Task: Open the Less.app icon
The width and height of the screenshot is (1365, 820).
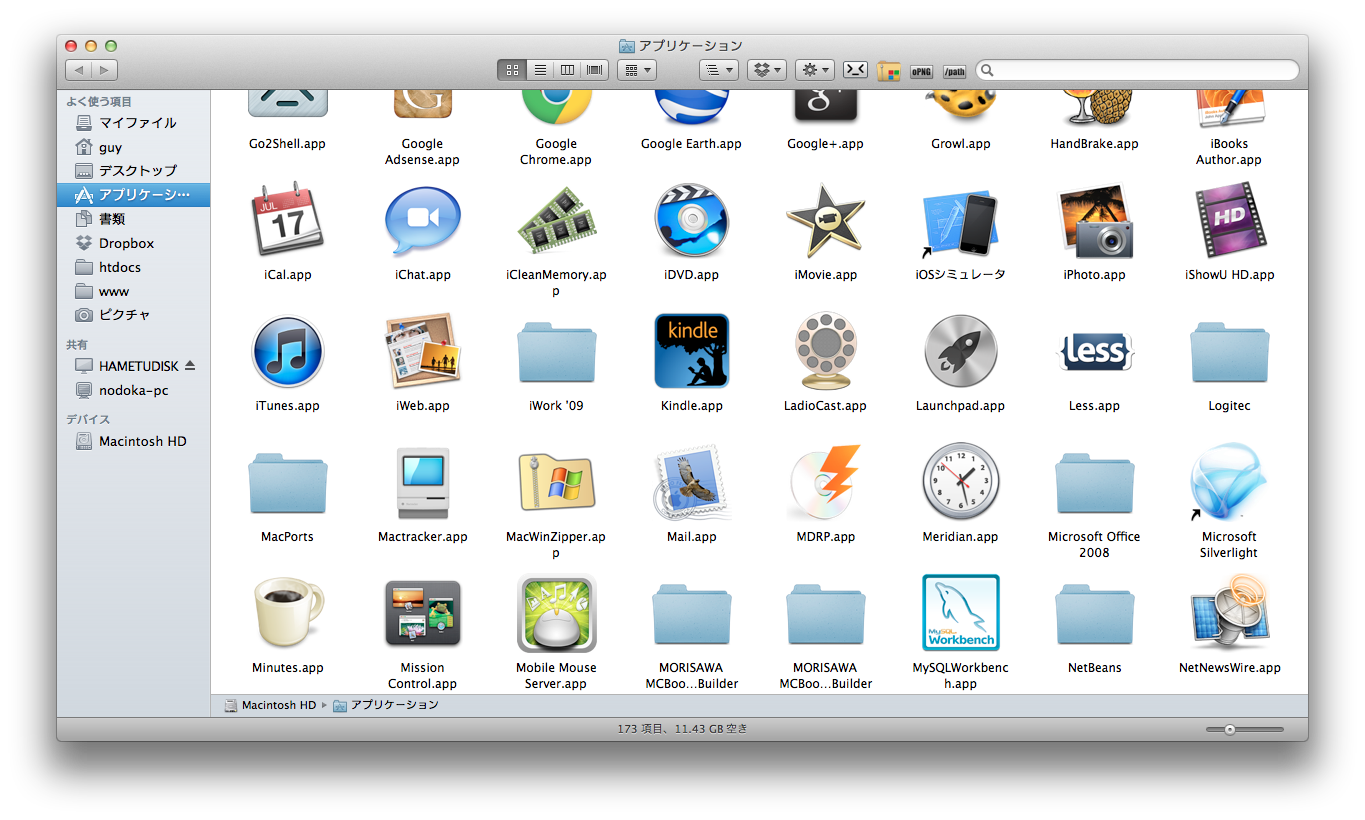Action: coord(1094,351)
